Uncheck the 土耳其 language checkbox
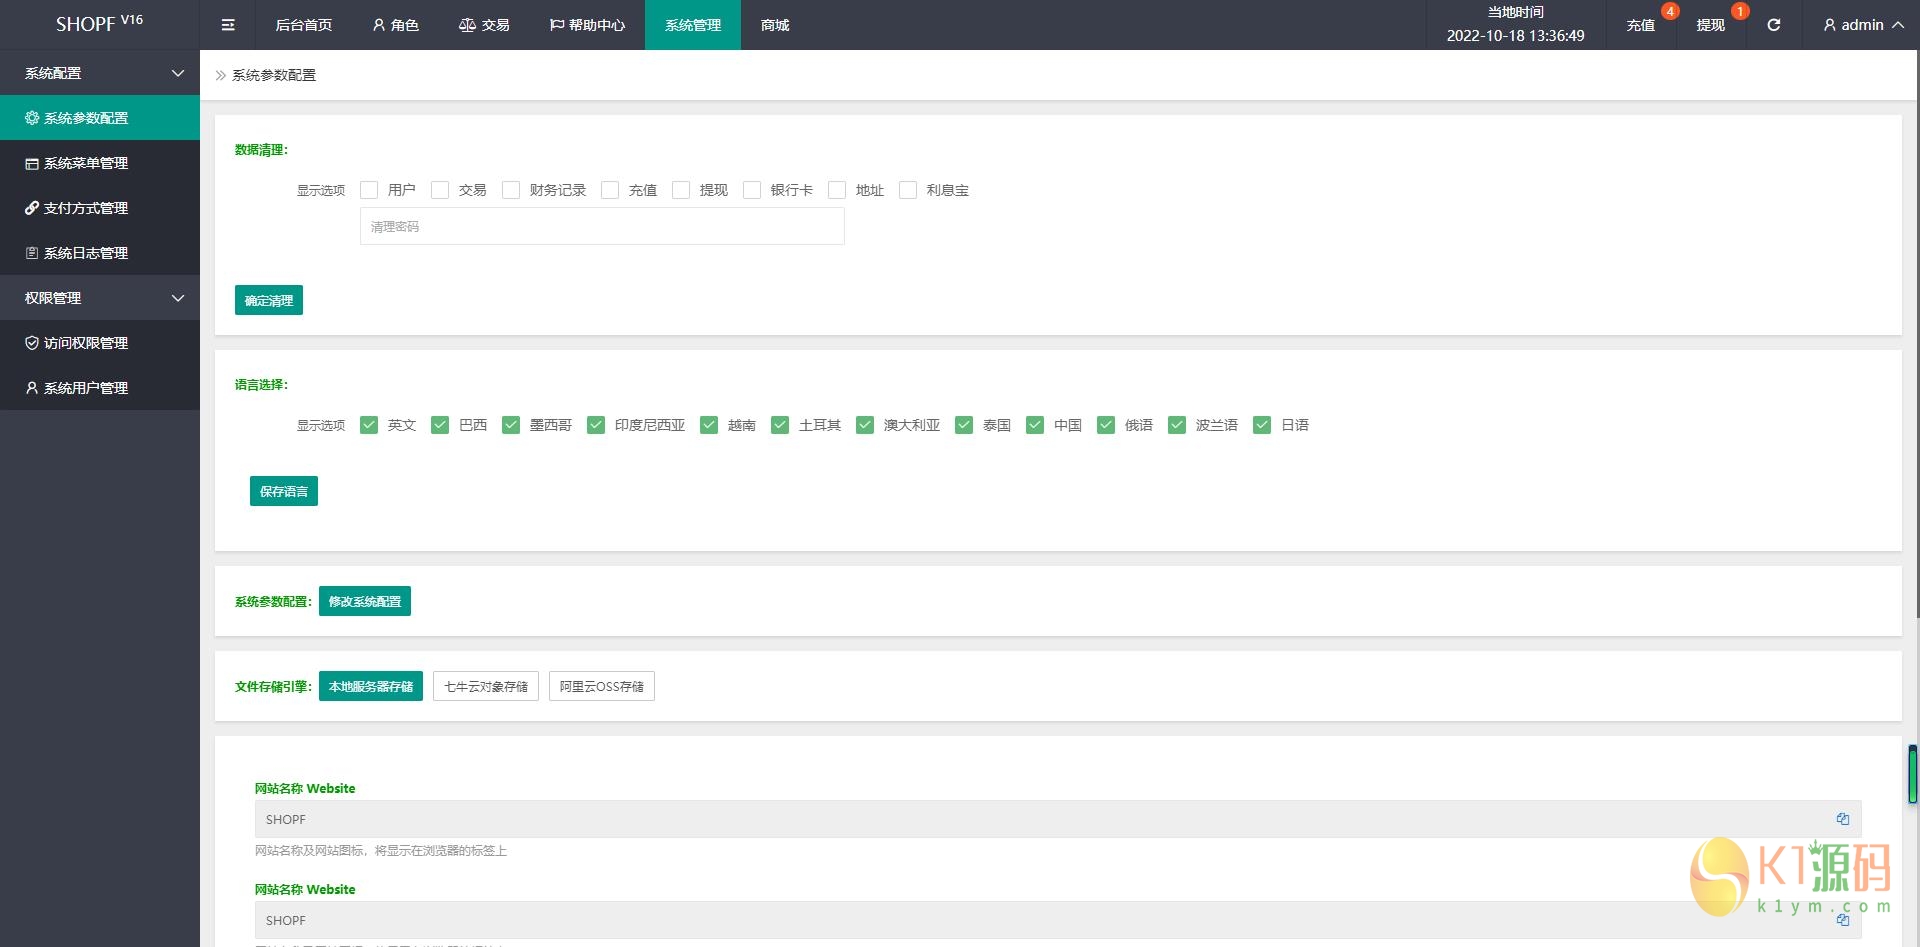The image size is (1920, 947). 780,425
